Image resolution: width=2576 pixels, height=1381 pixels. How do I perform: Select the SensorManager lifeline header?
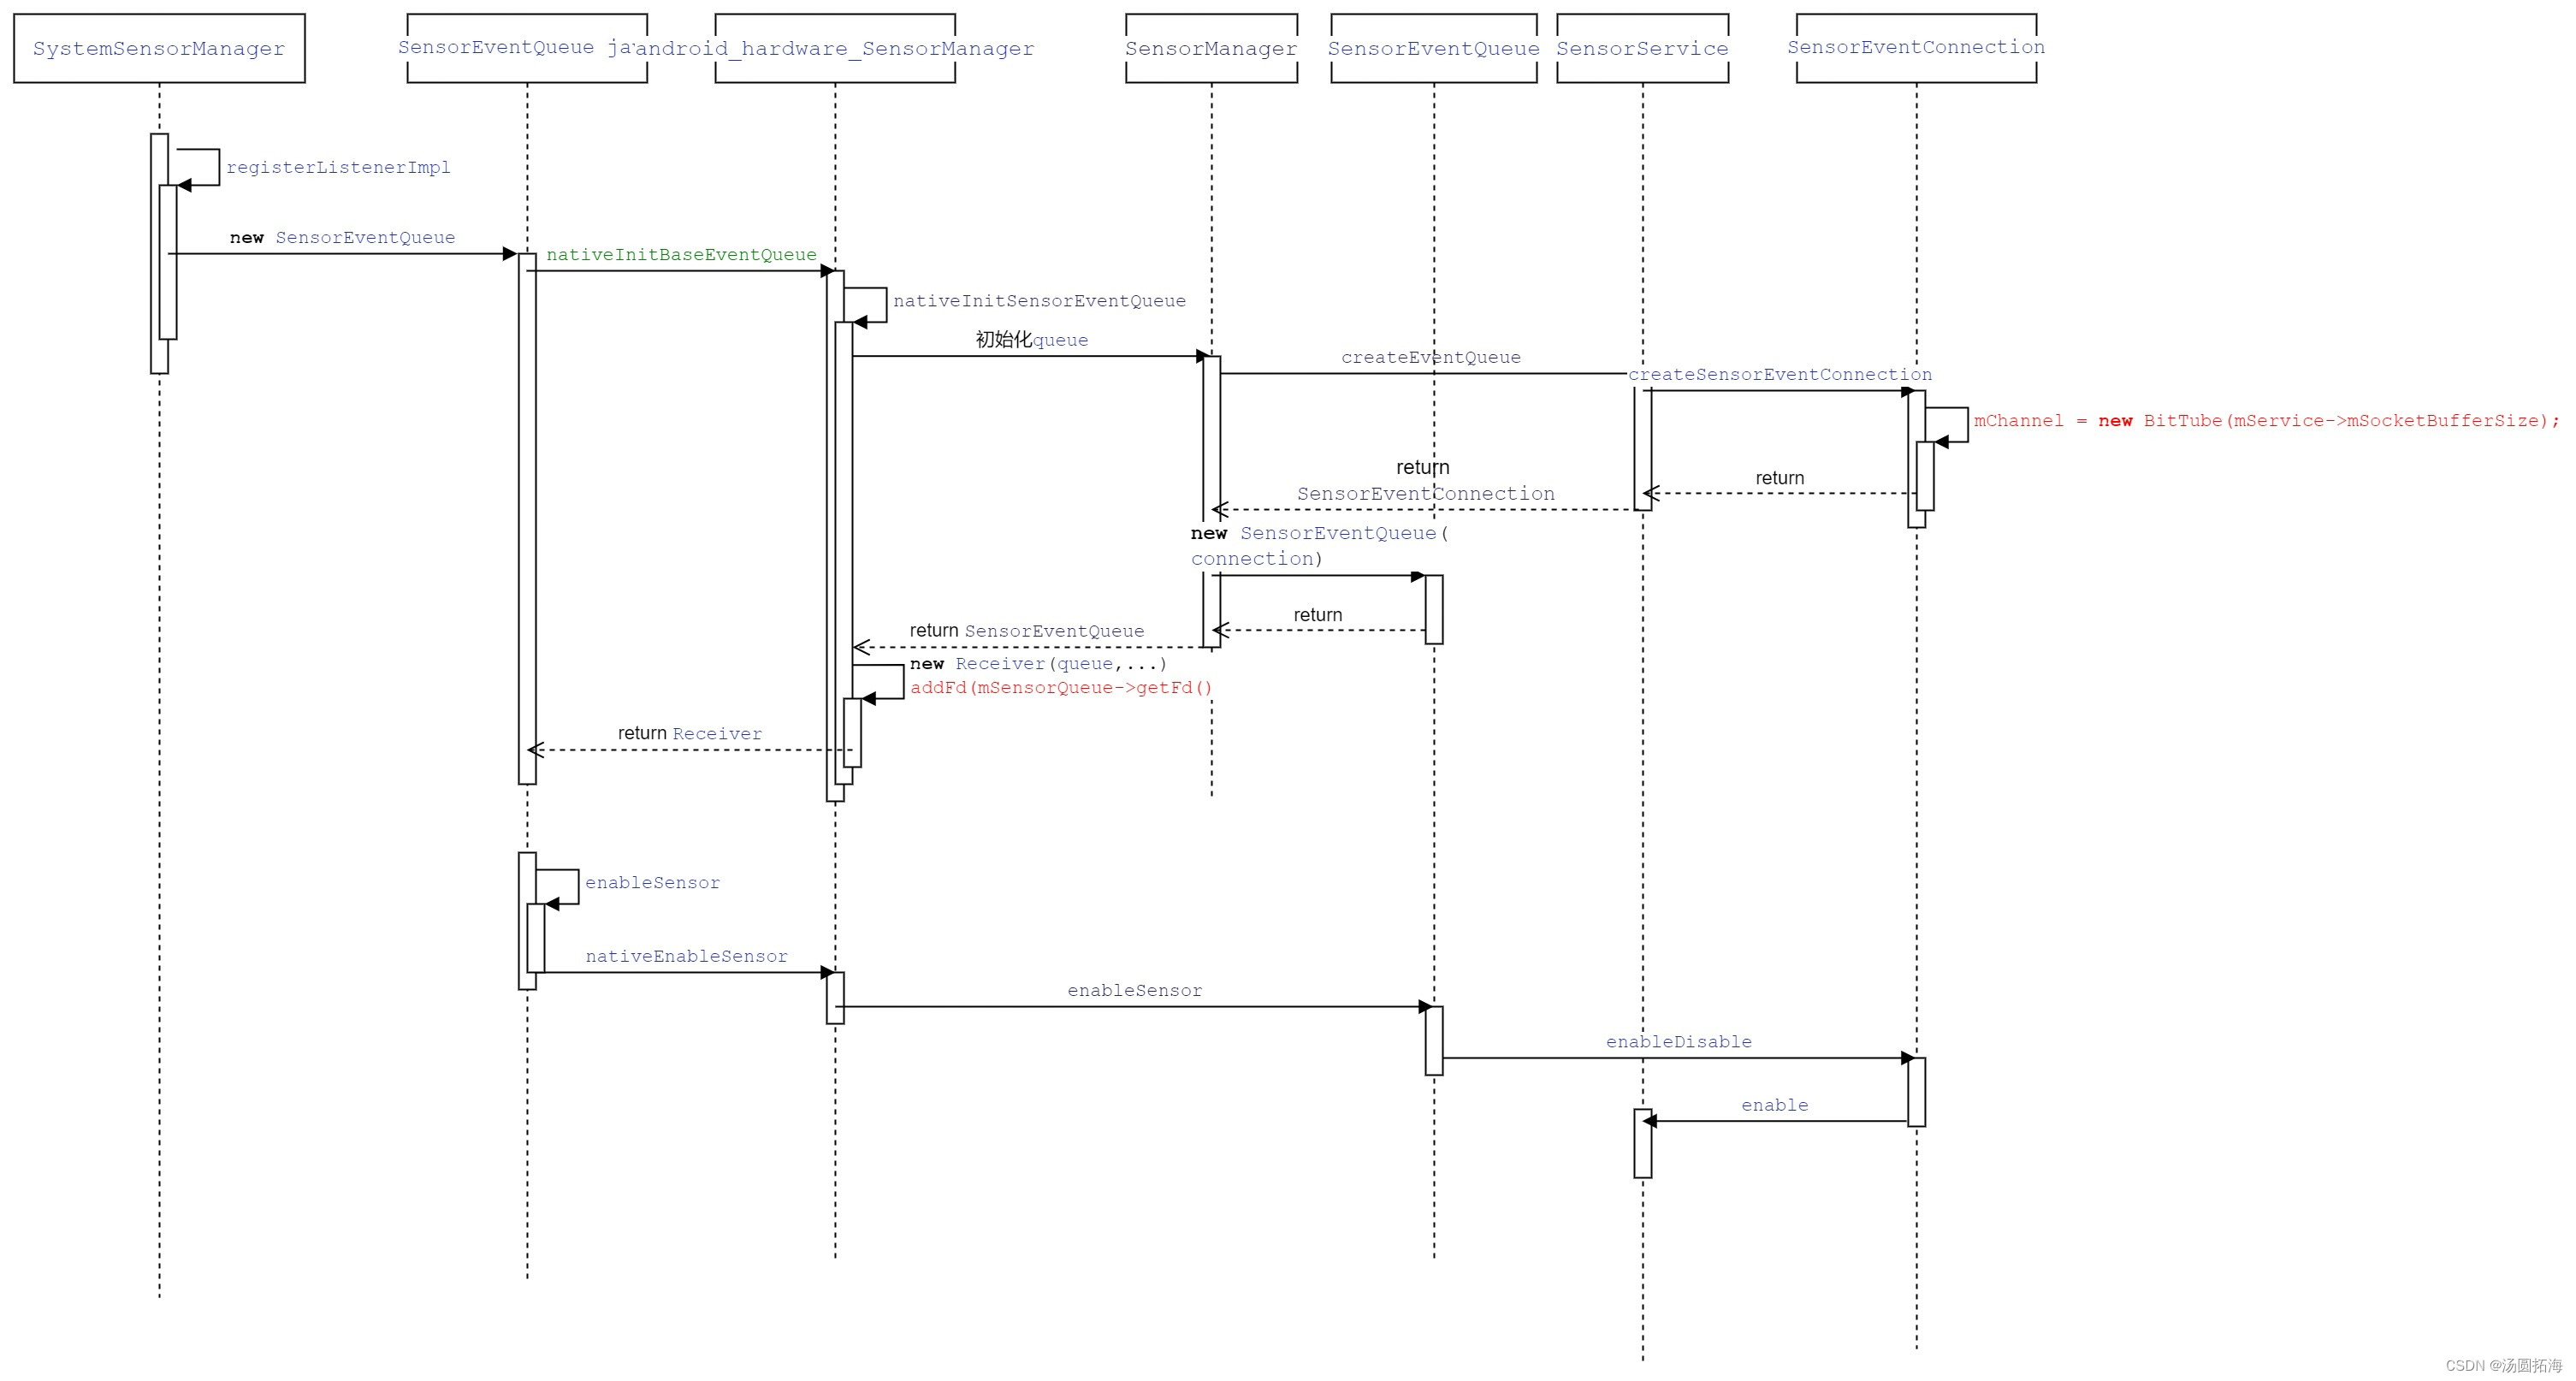1213,47
